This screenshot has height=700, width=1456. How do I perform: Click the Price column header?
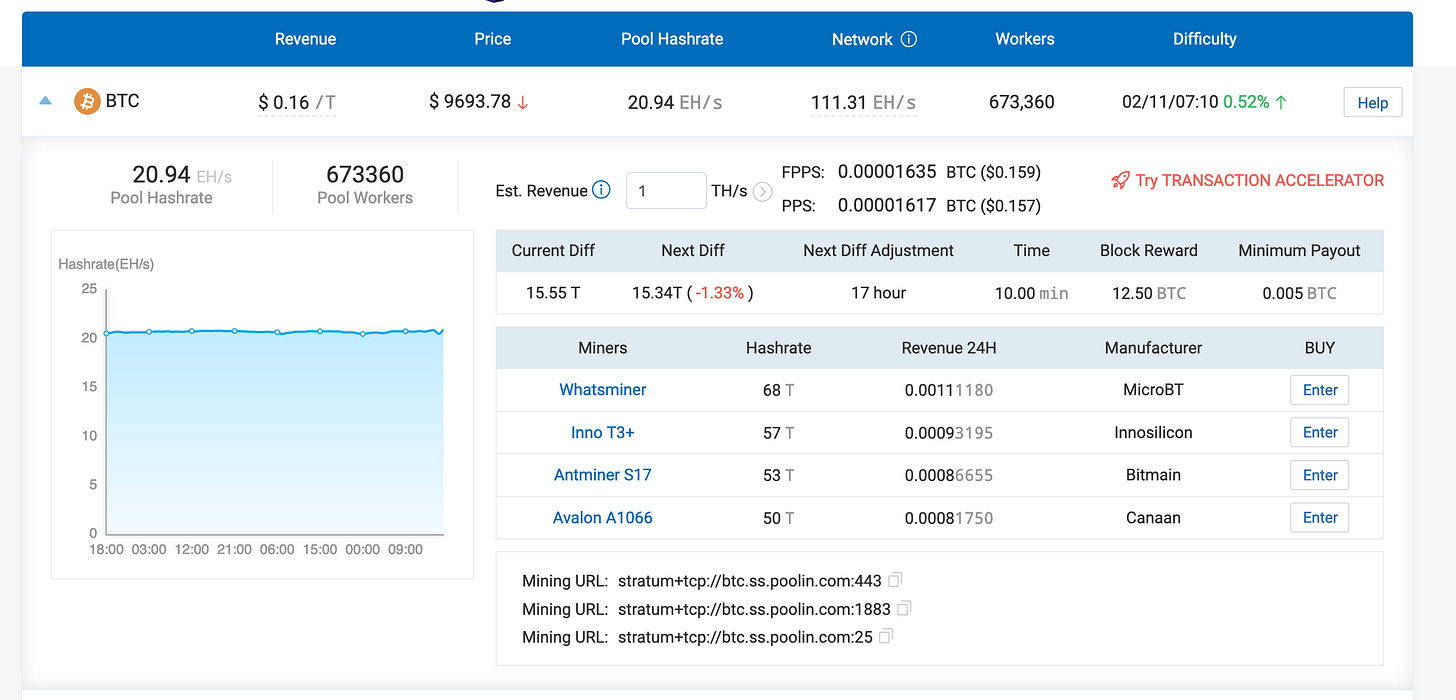493,39
